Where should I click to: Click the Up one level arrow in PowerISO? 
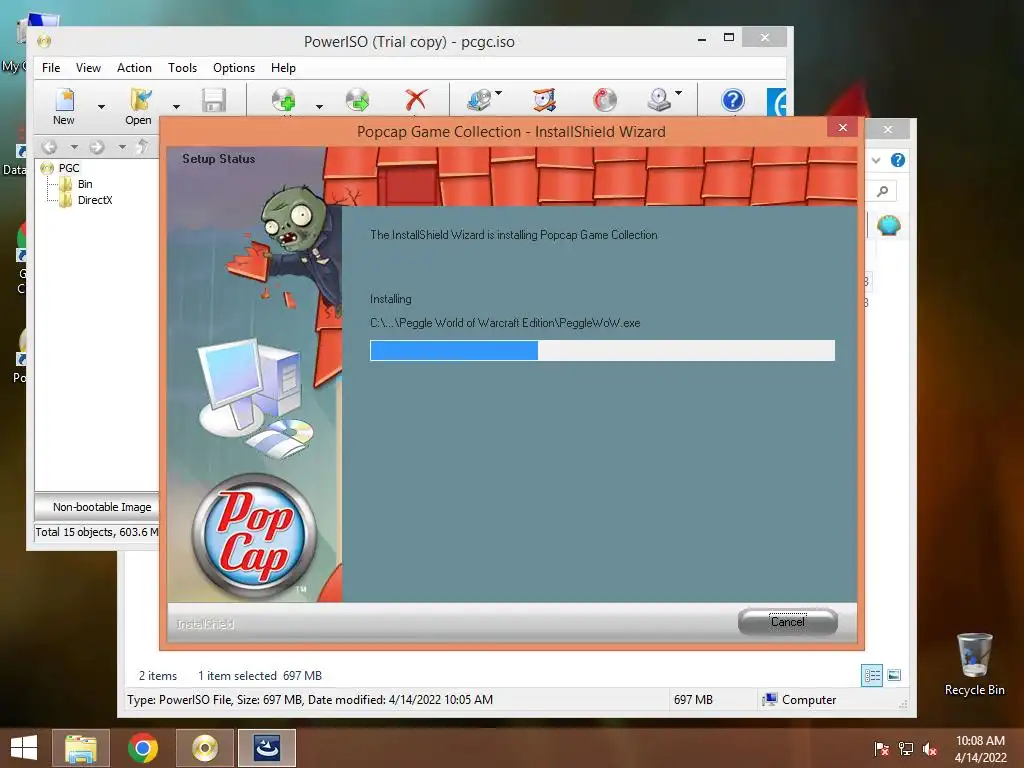coord(142,147)
